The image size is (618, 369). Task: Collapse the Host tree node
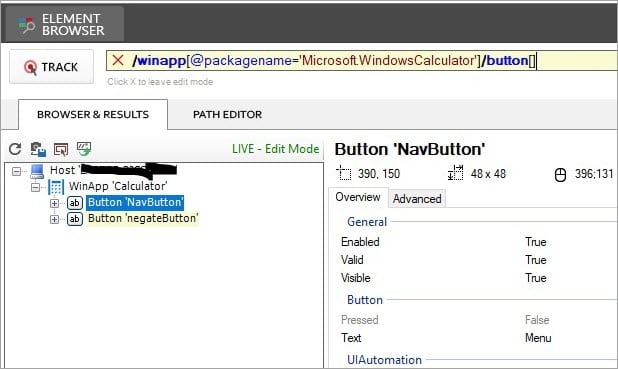coord(17,171)
